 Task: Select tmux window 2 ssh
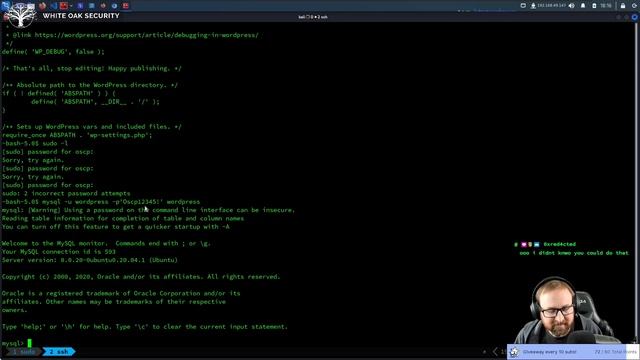pyautogui.click(x=59, y=351)
